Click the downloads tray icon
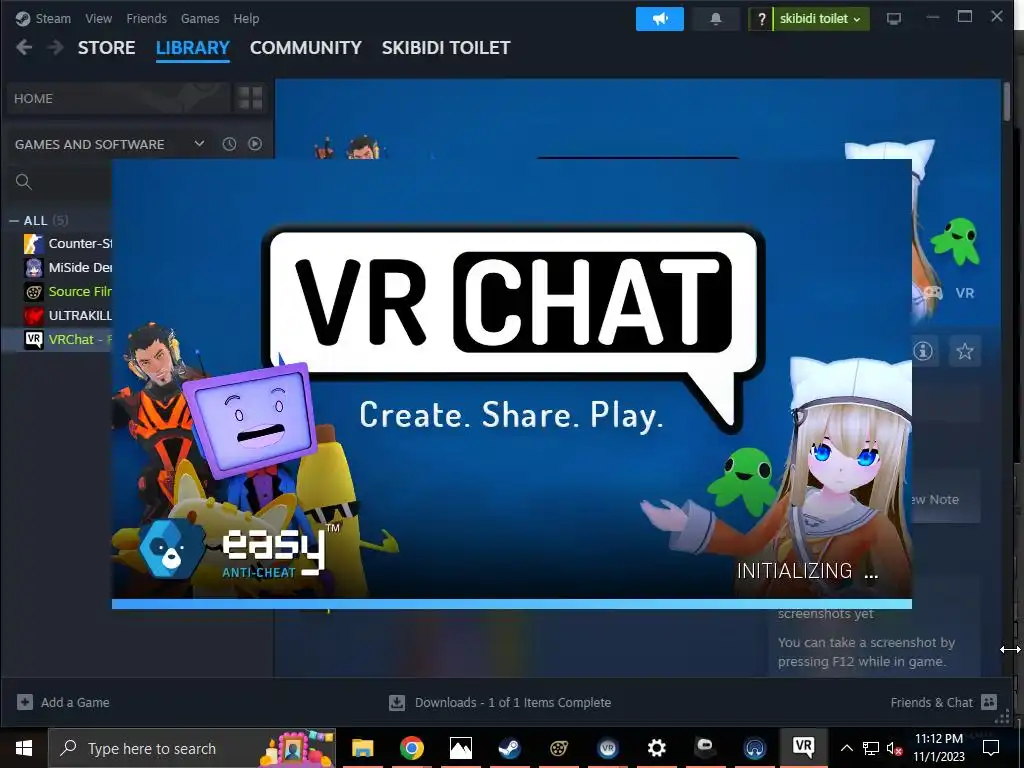 (x=397, y=703)
